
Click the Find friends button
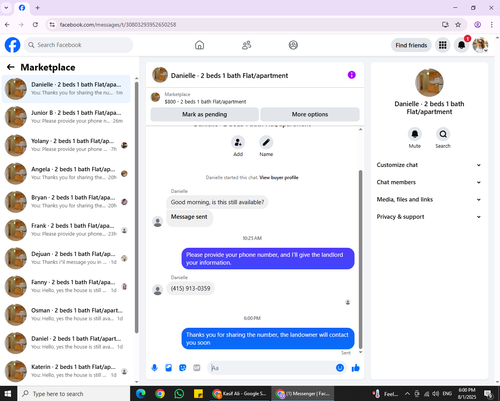tap(411, 45)
